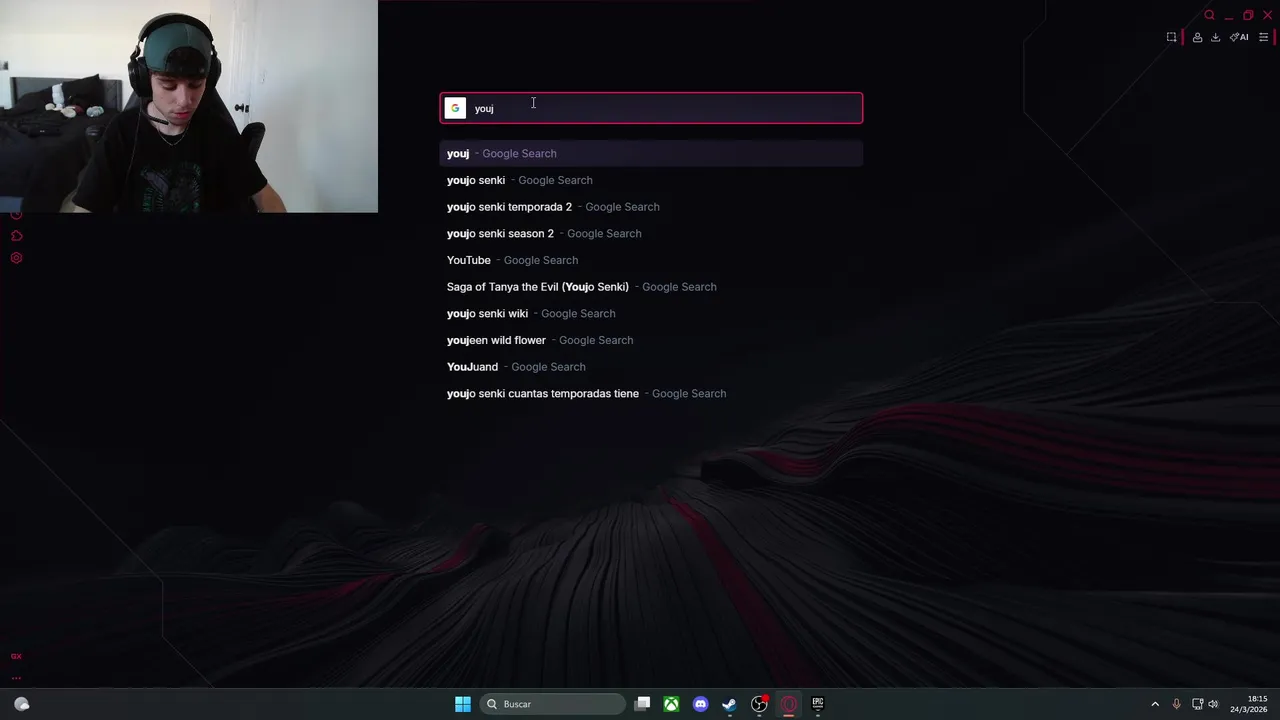Click the Buscar taskbar search box
1280x720 pixels.
point(552,704)
